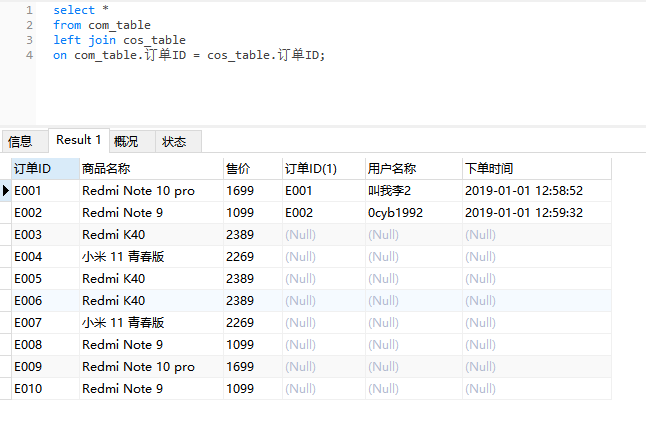Click 小米 11 青春版 in row E007

click(x=151, y=323)
